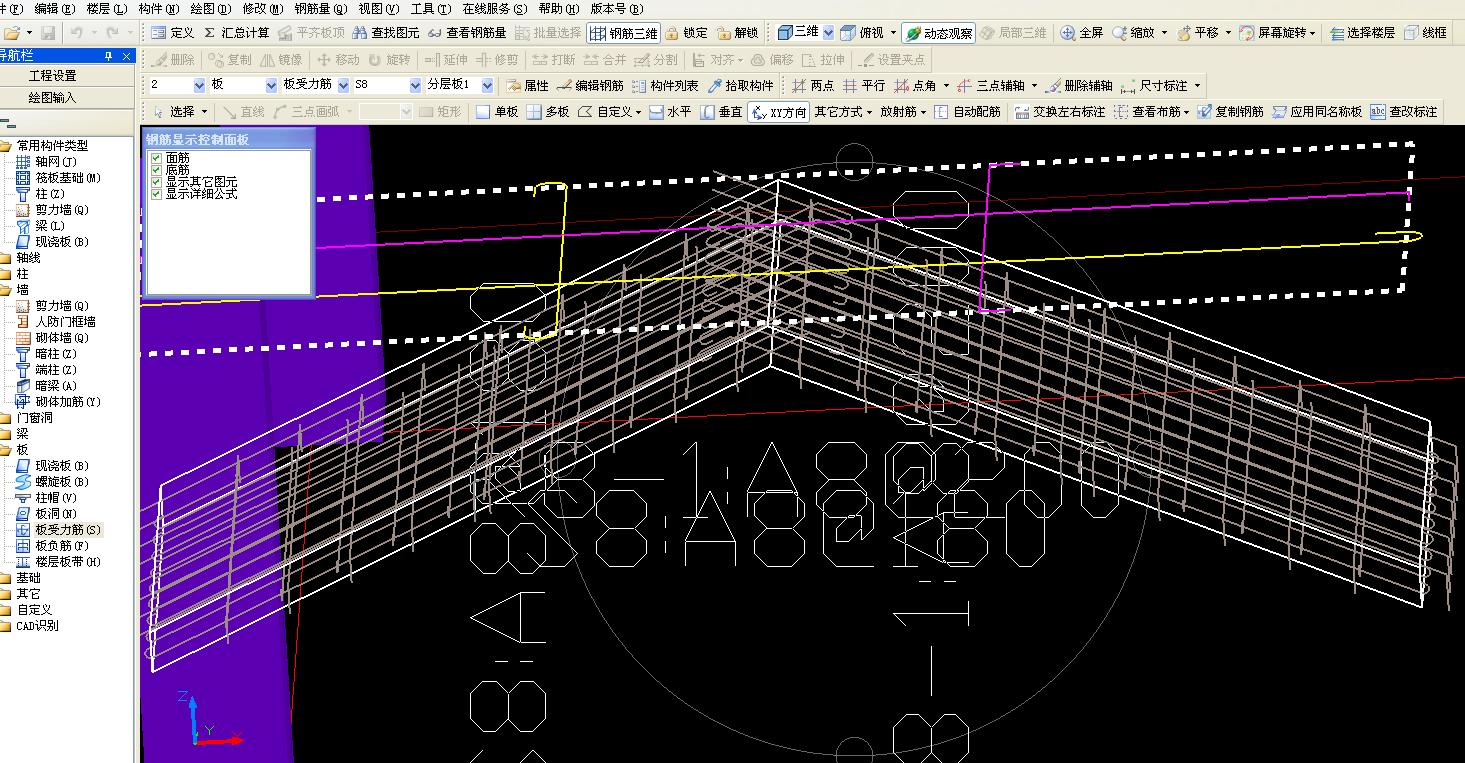Image resolution: width=1465 pixels, height=763 pixels.
Task: Toggle XY方向 layout mode
Action: pyautogui.click(x=778, y=112)
